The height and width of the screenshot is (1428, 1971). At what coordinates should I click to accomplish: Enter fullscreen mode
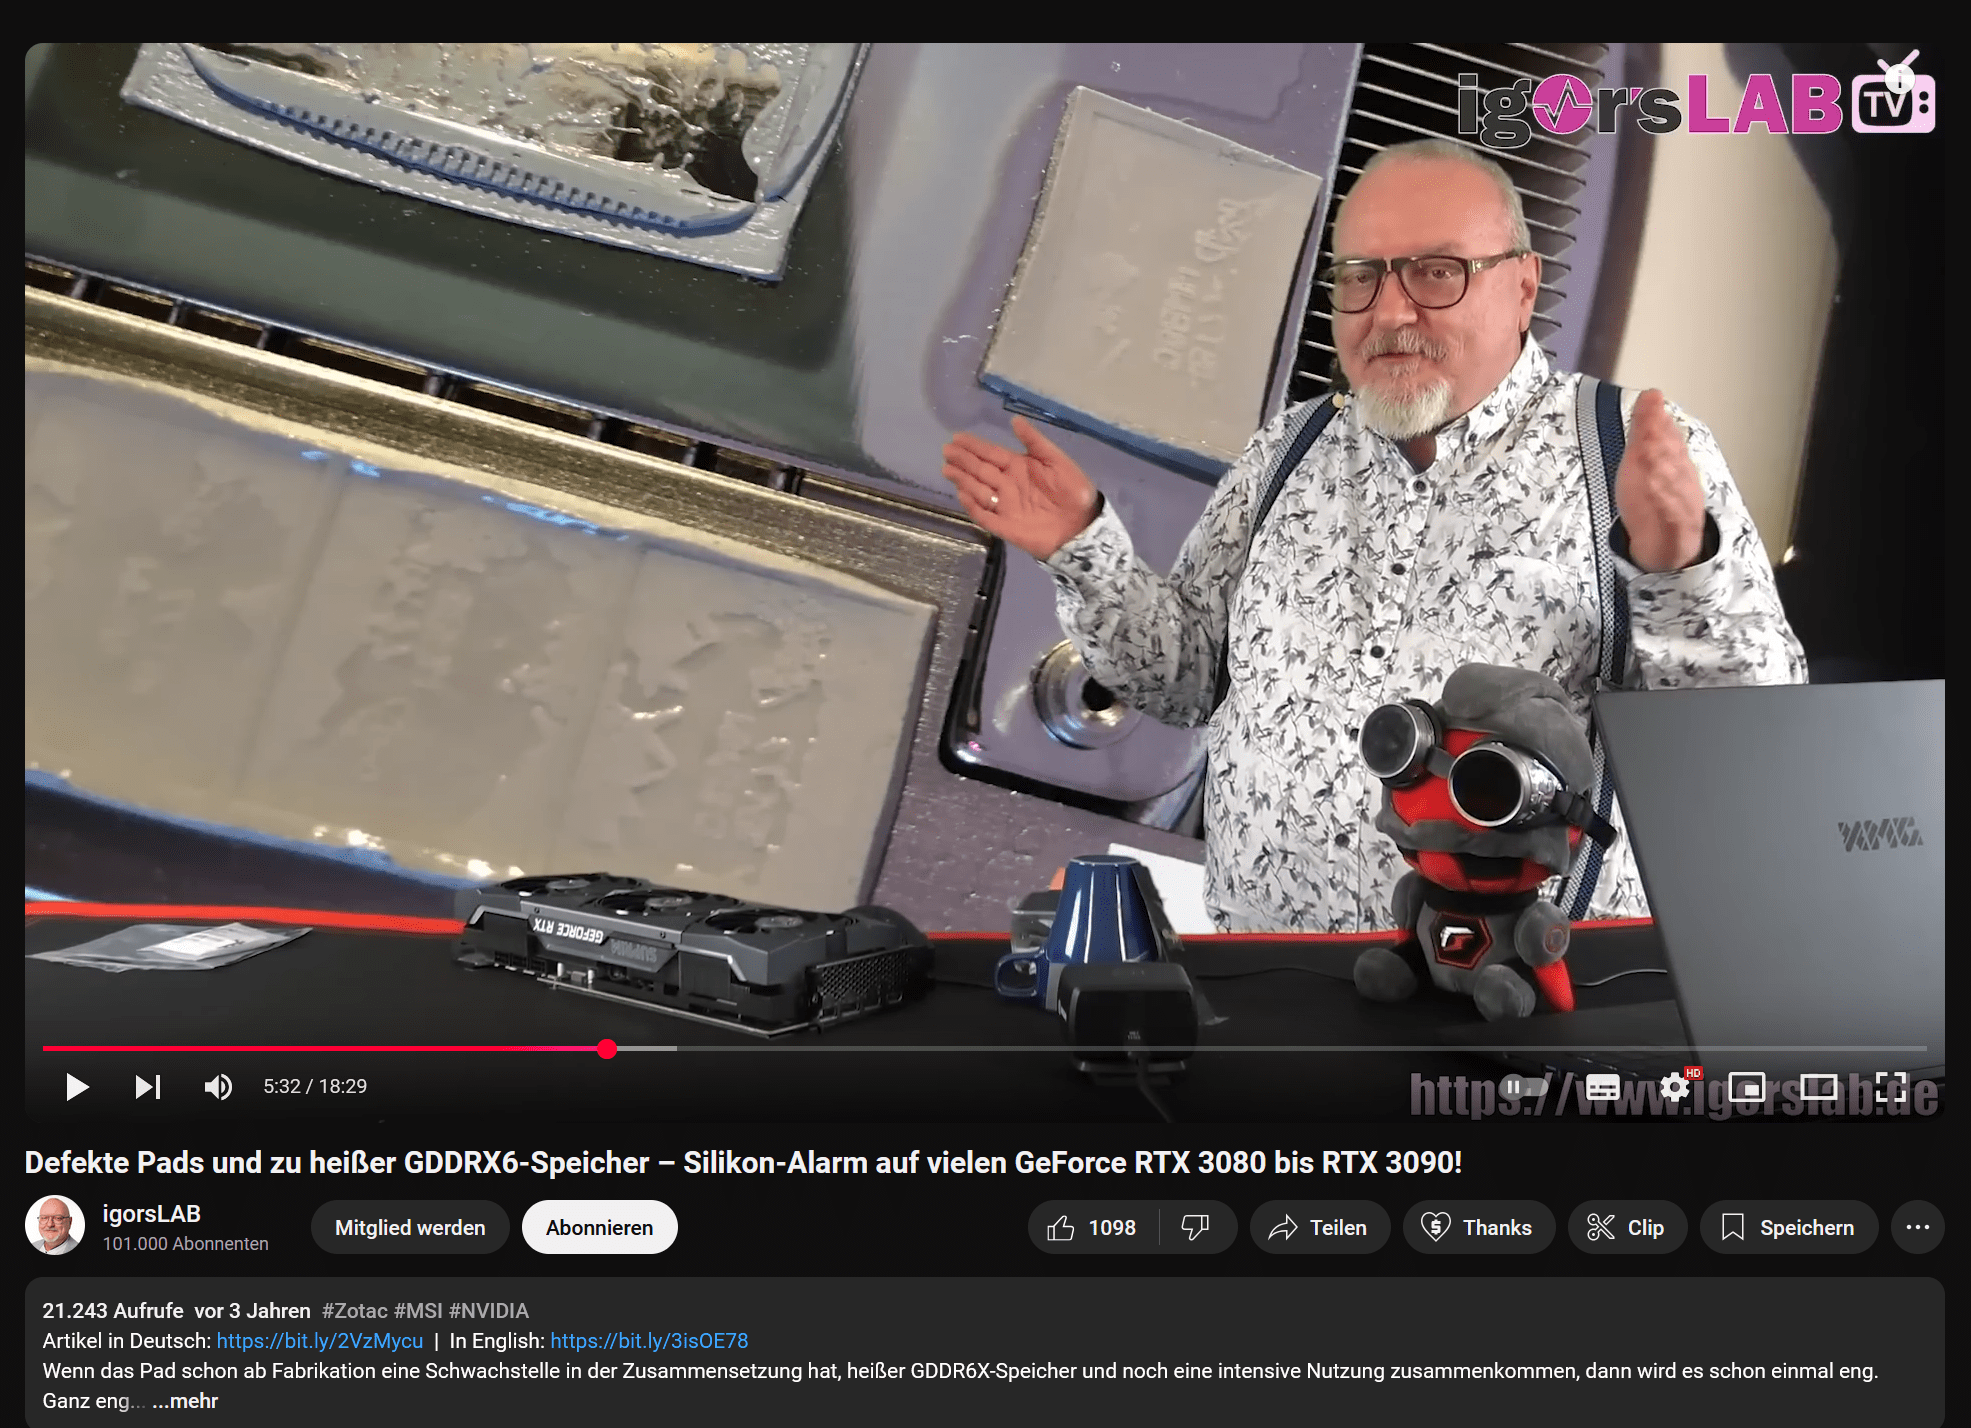(x=1891, y=1087)
